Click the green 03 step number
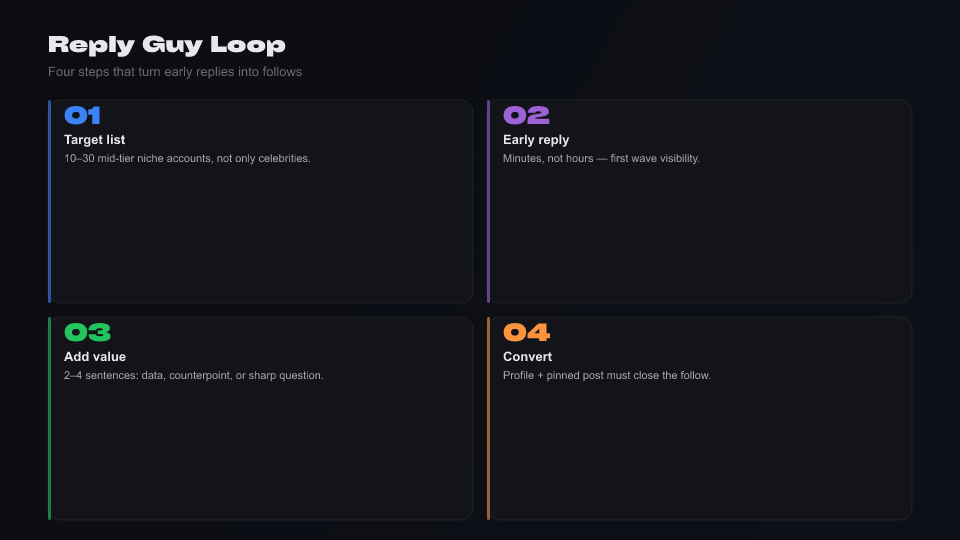Viewport: 960px width, 540px height. click(x=88, y=332)
